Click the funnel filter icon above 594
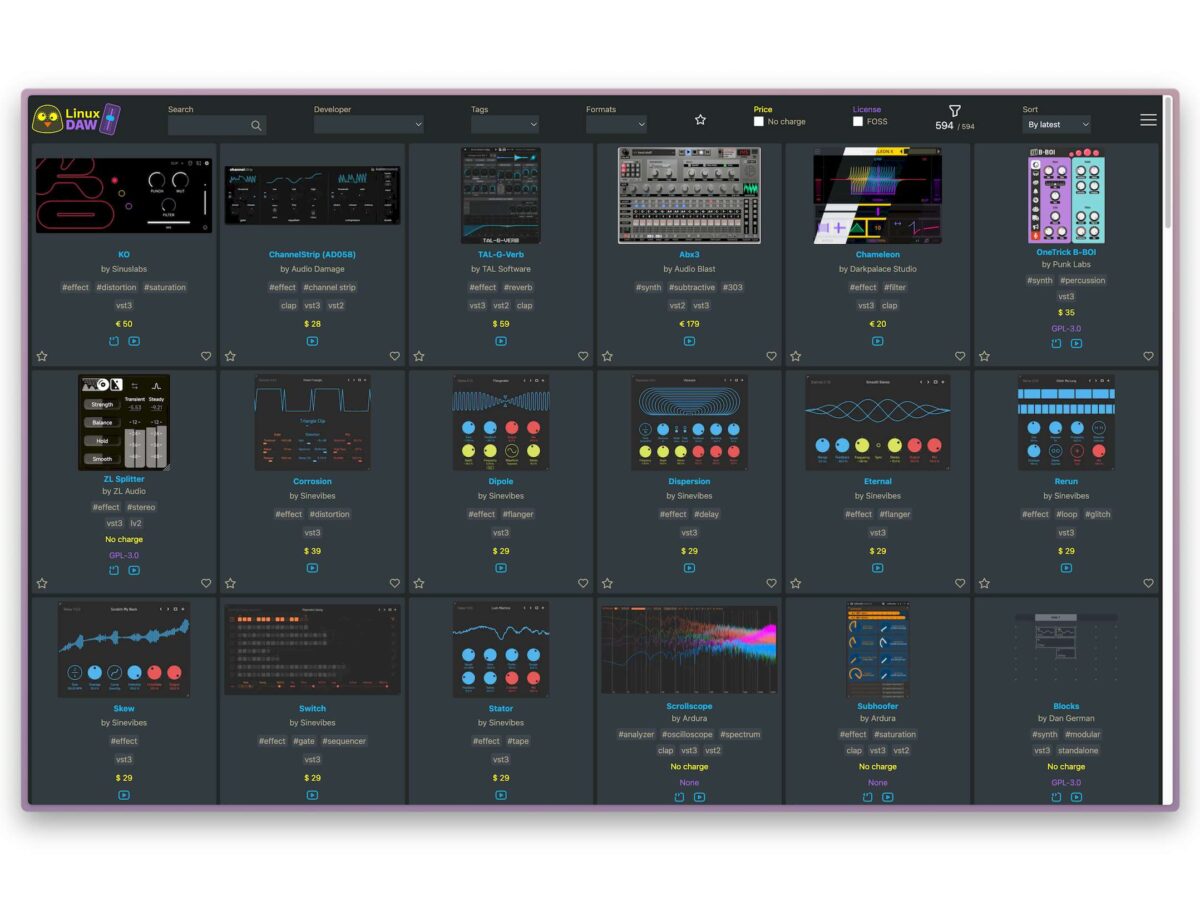The width and height of the screenshot is (1200, 900). pos(954,111)
